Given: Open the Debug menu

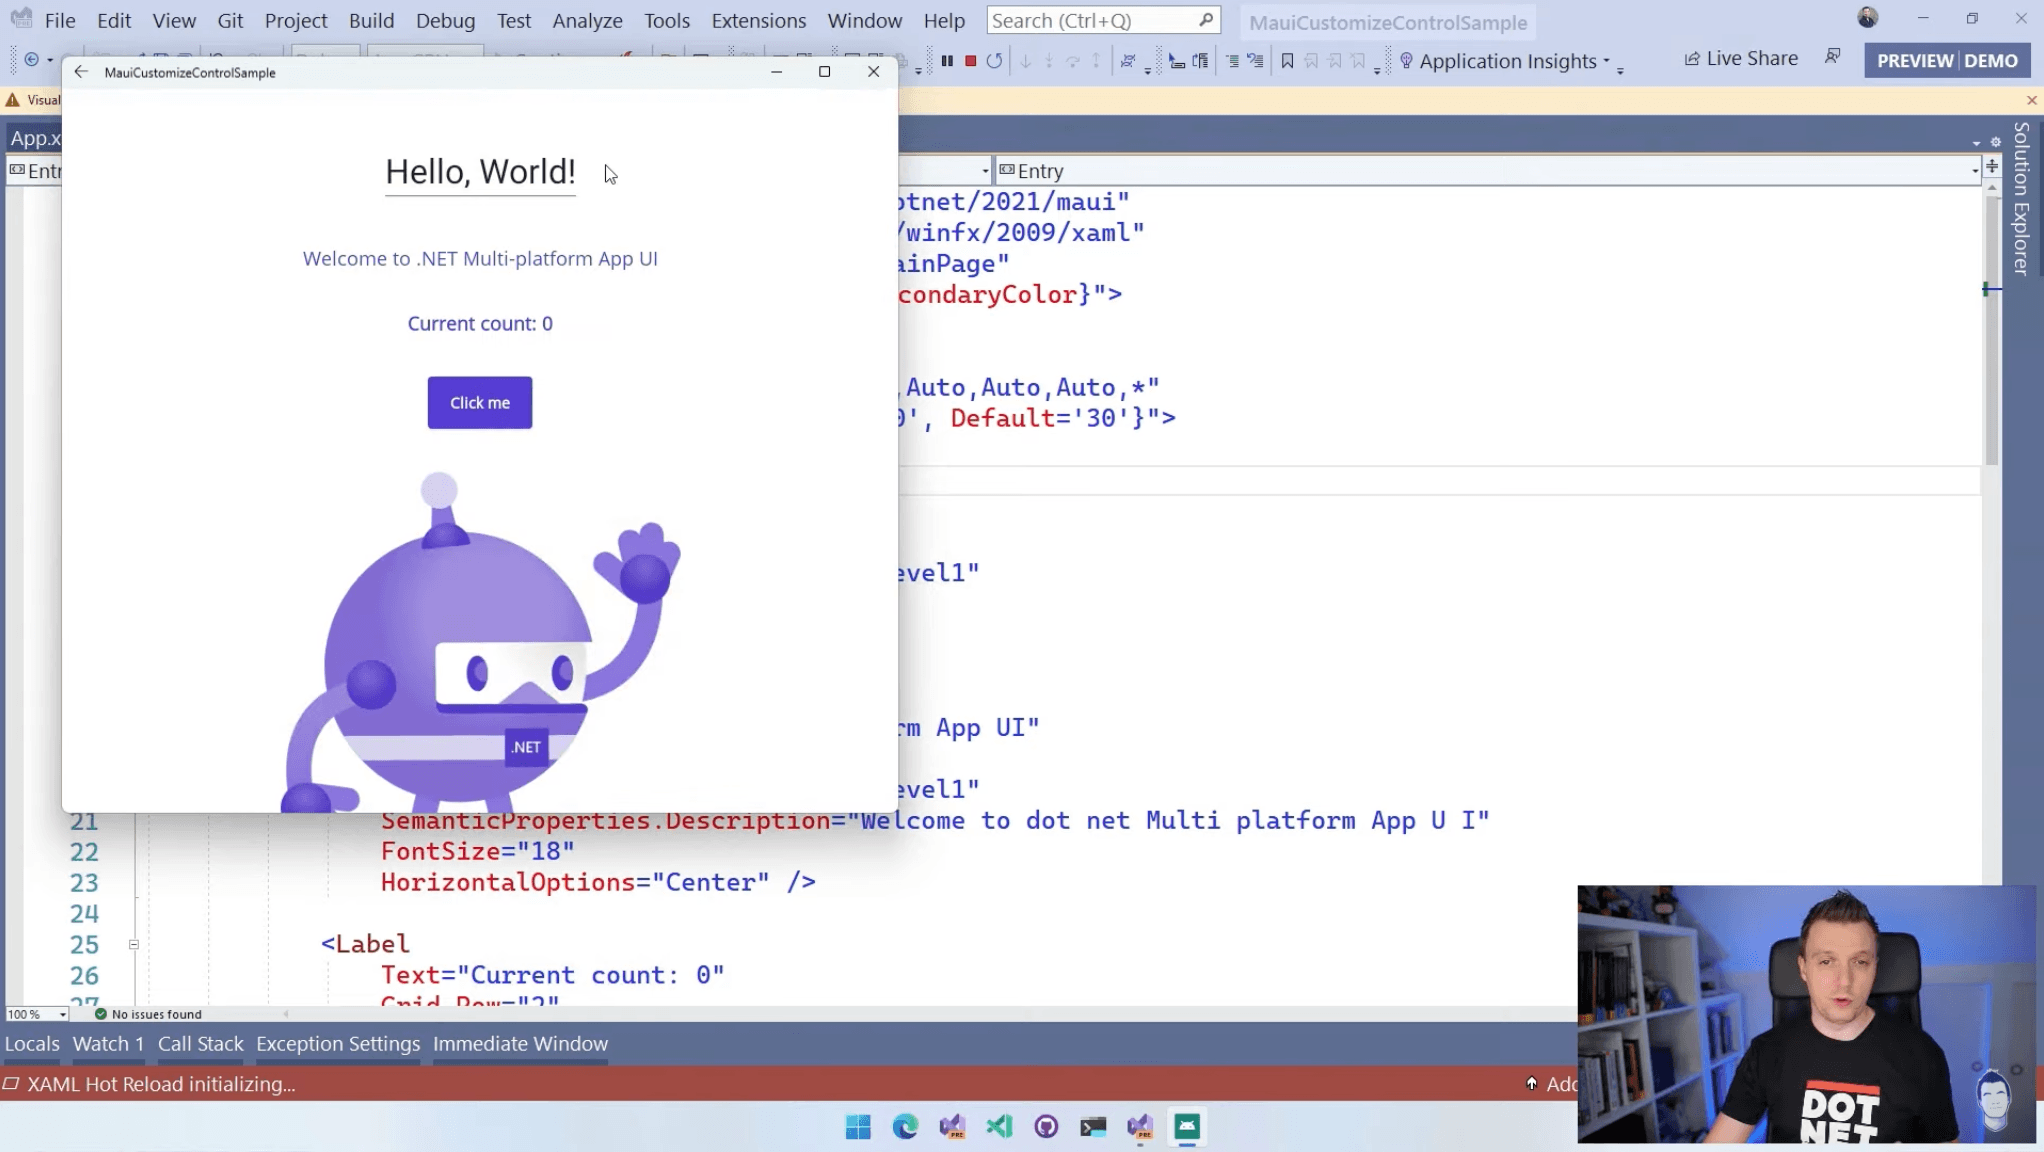Looking at the screenshot, I should tap(445, 20).
